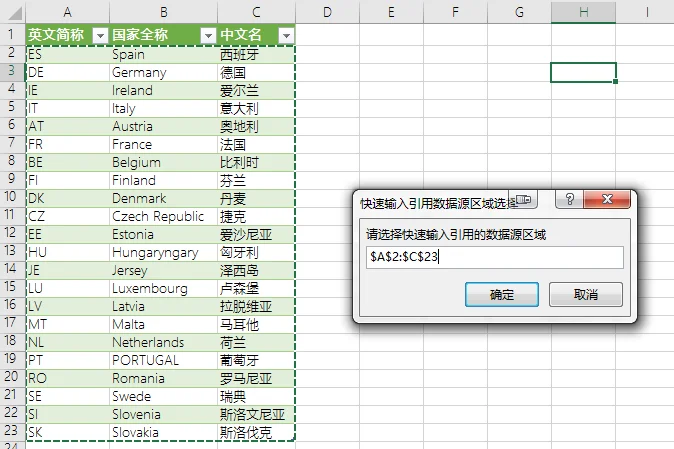Click the 取消 button
The height and width of the screenshot is (449, 674).
click(585, 295)
